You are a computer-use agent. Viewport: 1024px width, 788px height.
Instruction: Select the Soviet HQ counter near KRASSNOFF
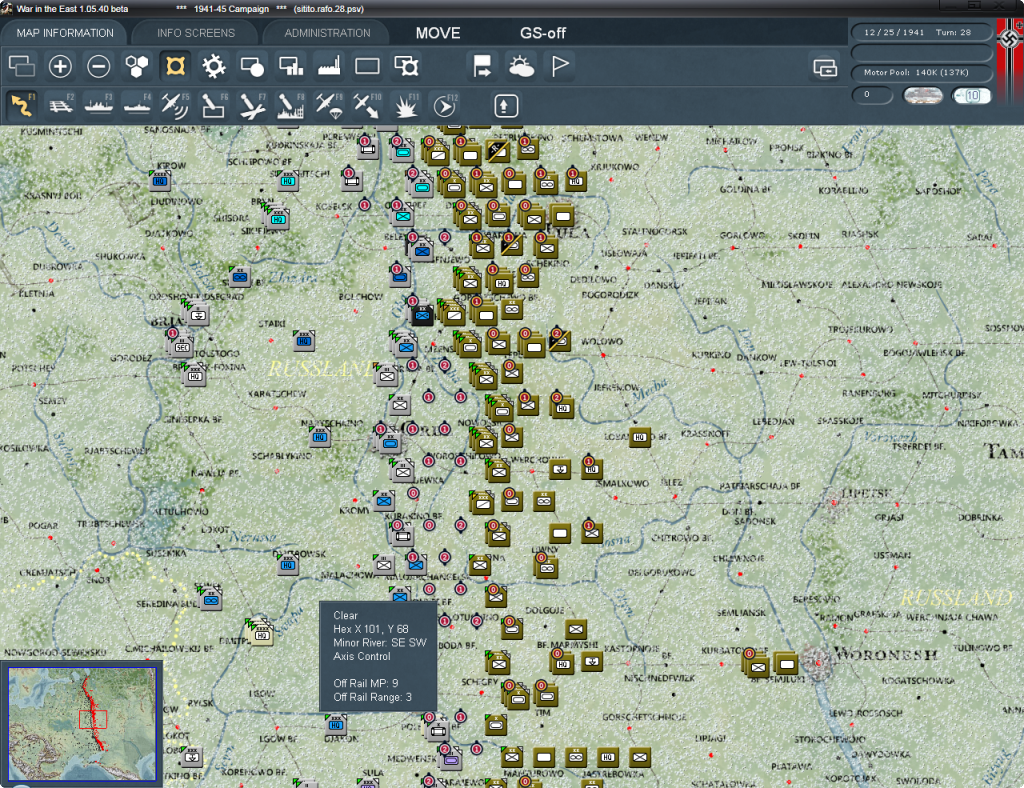click(640, 437)
